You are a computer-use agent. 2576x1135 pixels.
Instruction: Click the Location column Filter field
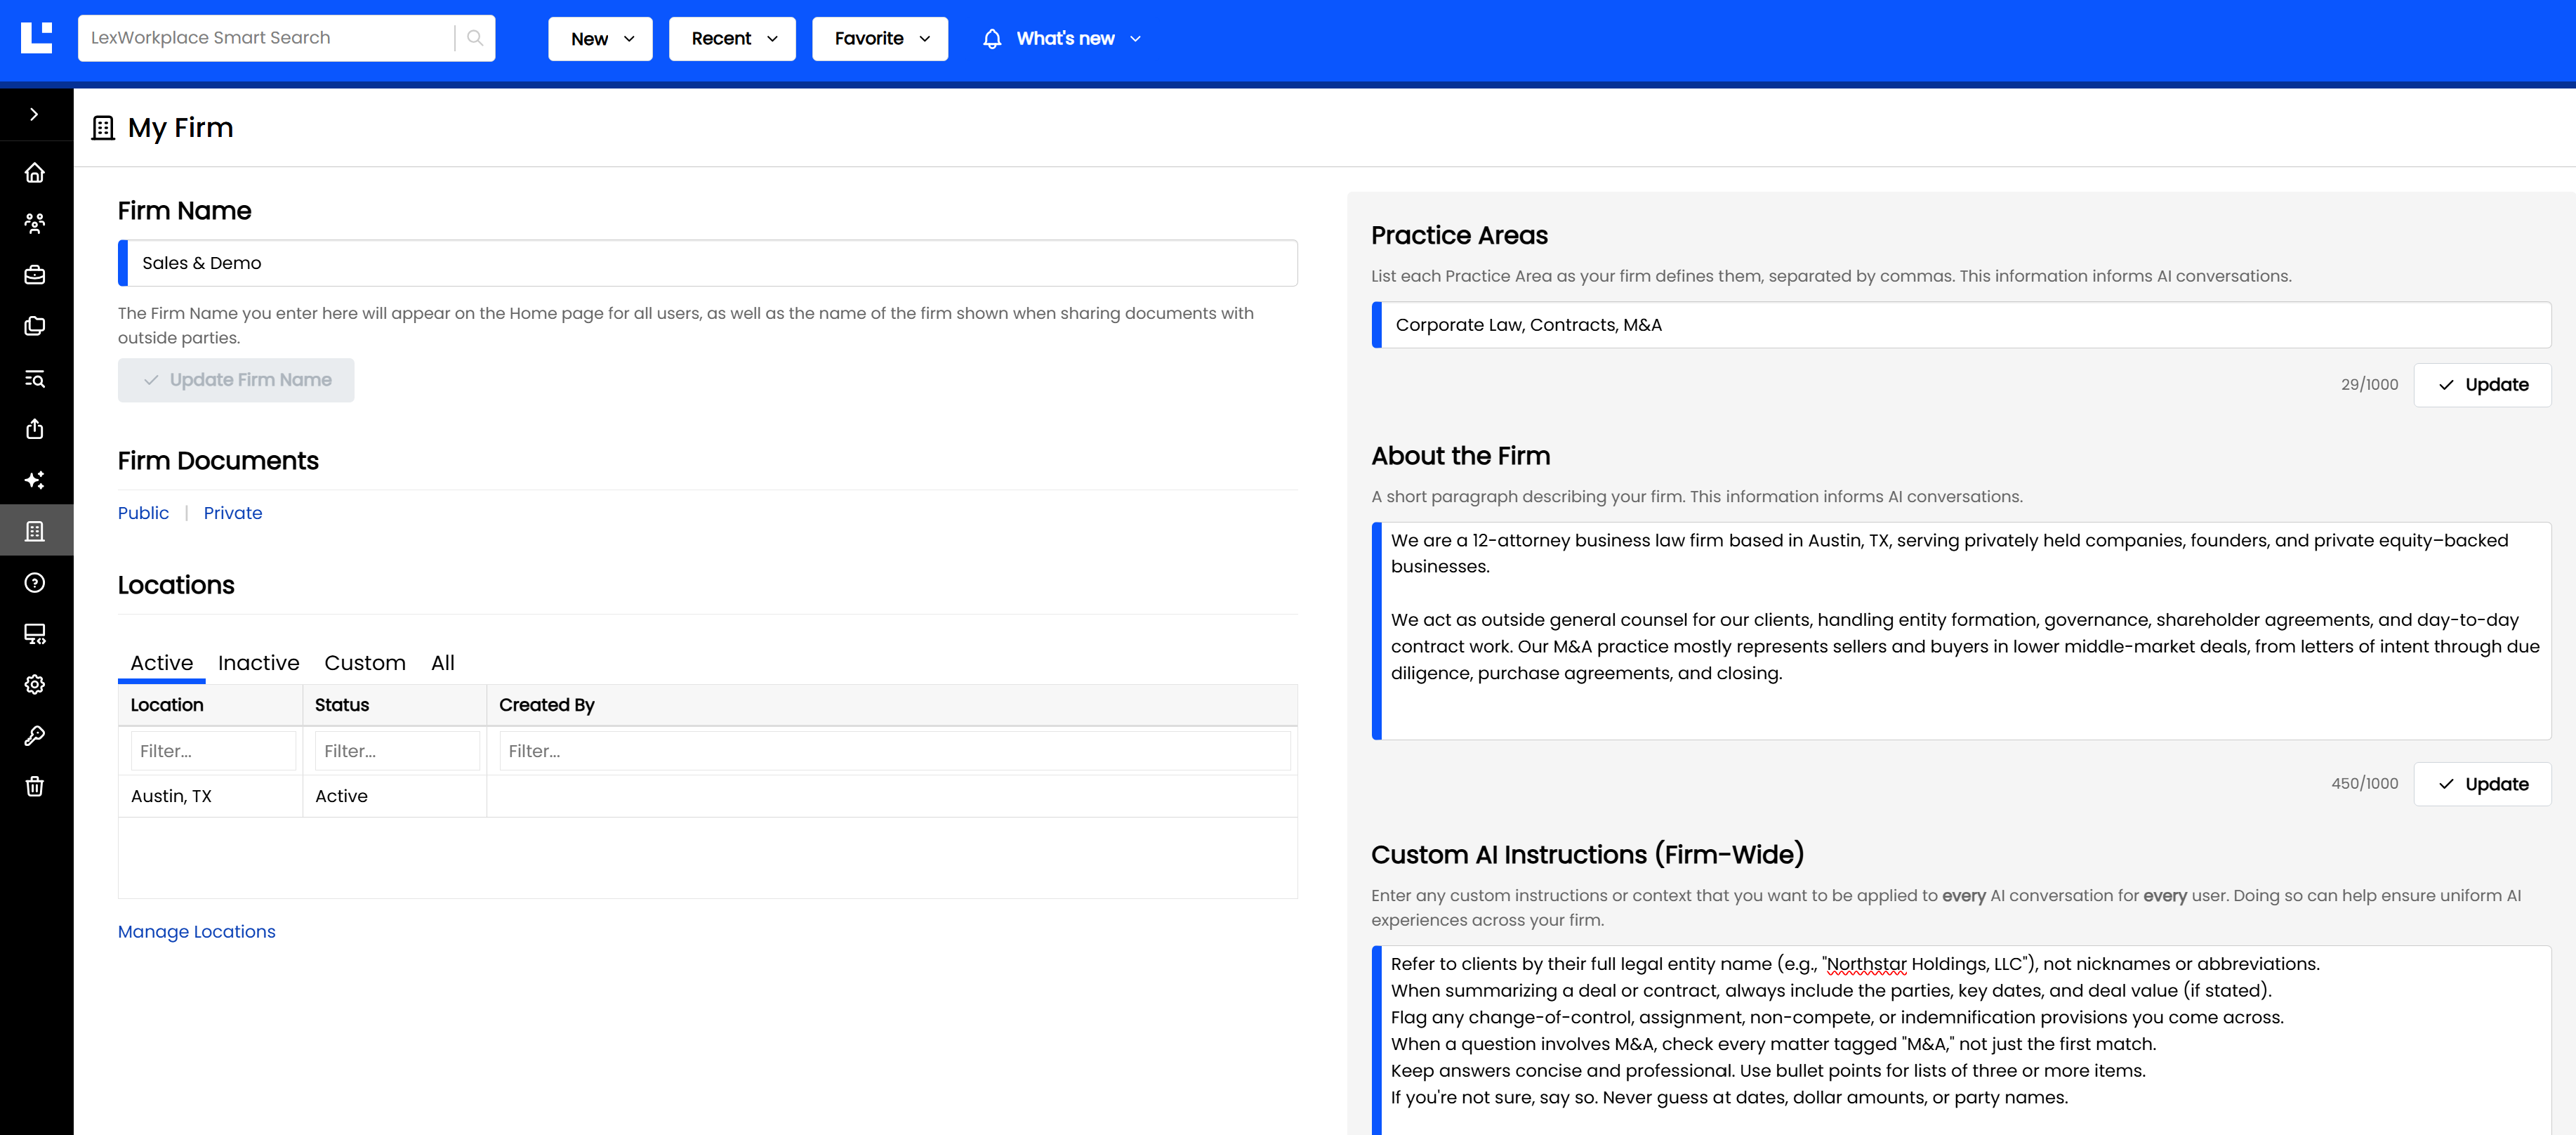tap(213, 751)
